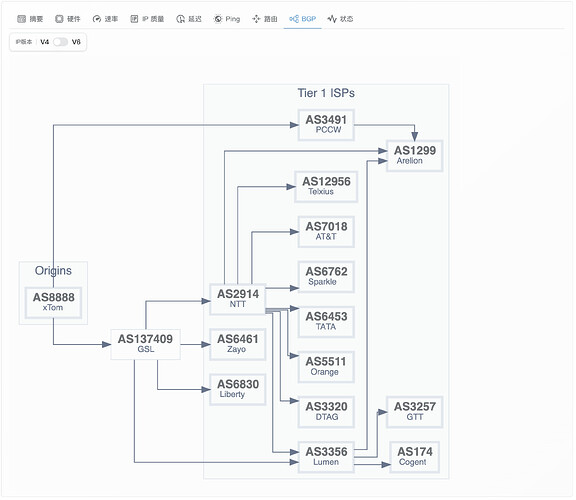
Task: Open the 路由 routing icon
Action: [x=256, y=19]
